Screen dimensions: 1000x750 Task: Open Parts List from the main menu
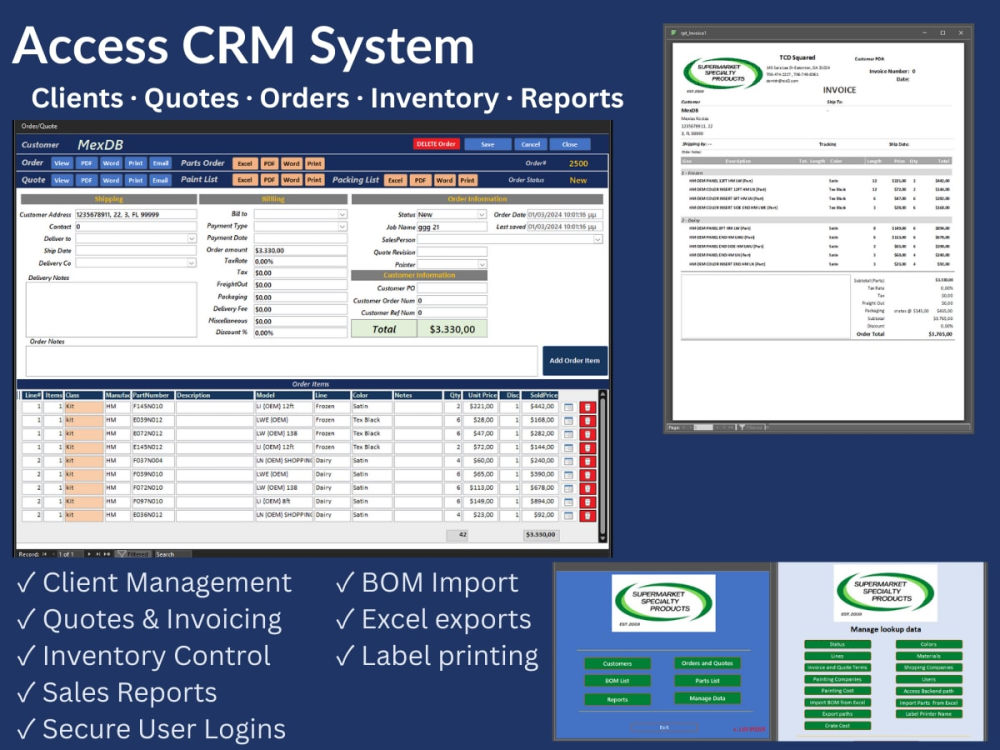pos(707,681)
